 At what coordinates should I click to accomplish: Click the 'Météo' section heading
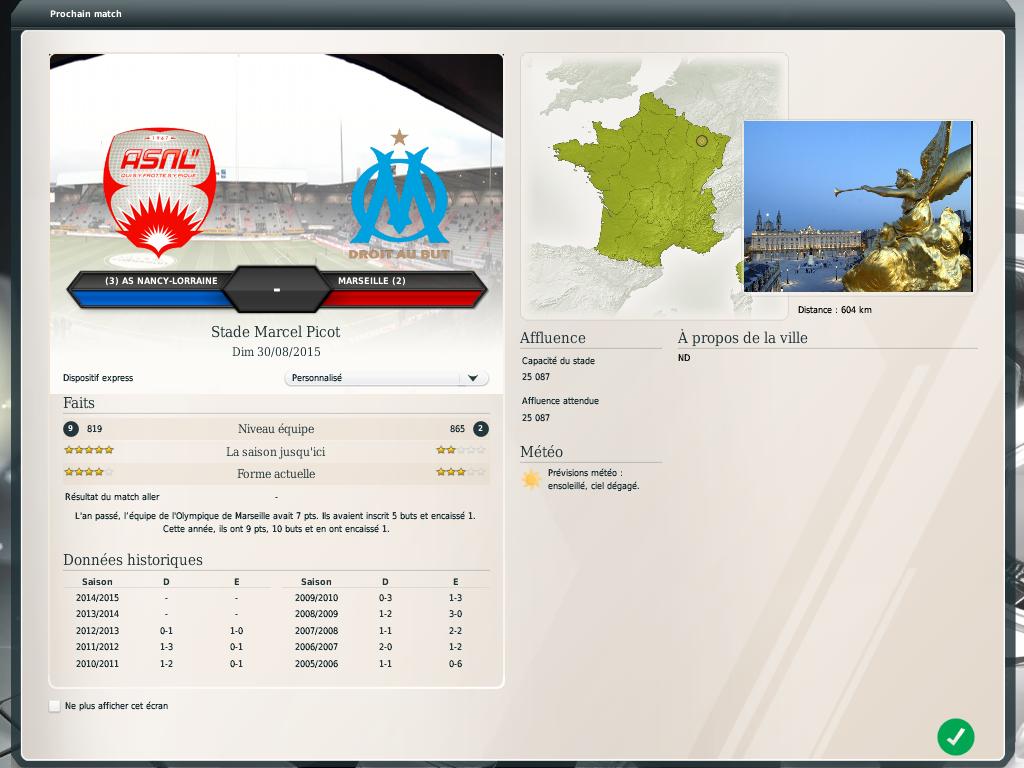(x=541, y=452)
